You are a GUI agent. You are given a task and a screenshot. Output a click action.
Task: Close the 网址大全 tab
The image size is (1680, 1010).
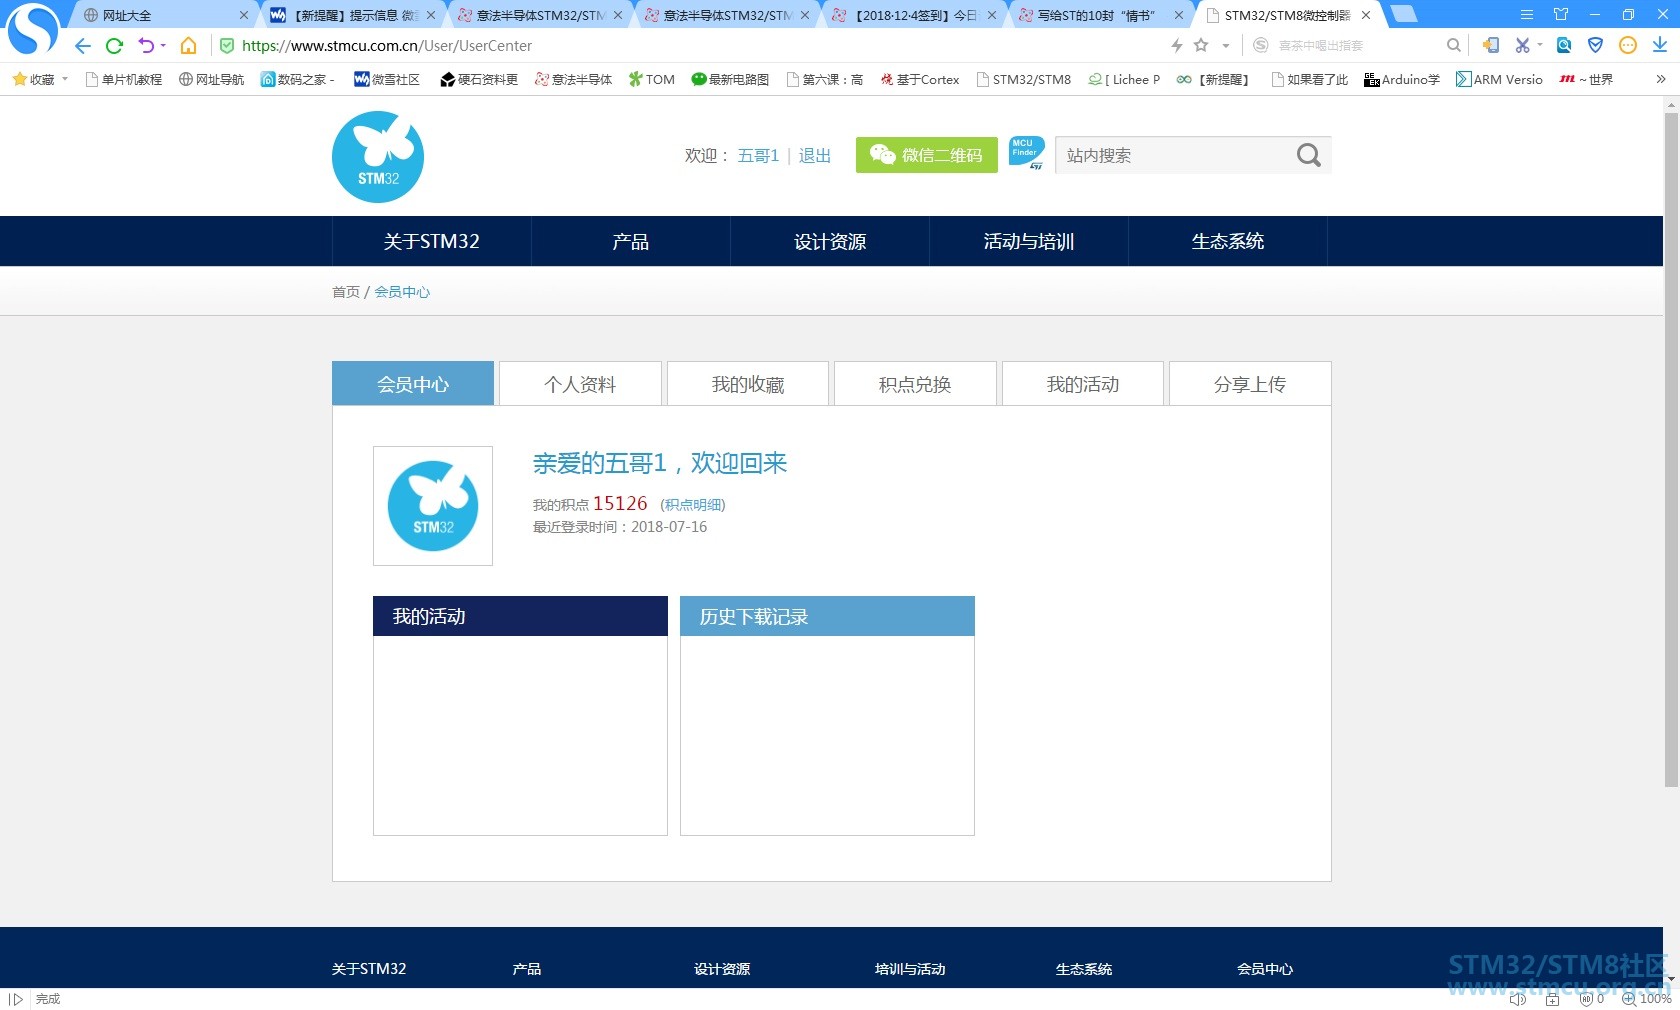pos(243,15)
